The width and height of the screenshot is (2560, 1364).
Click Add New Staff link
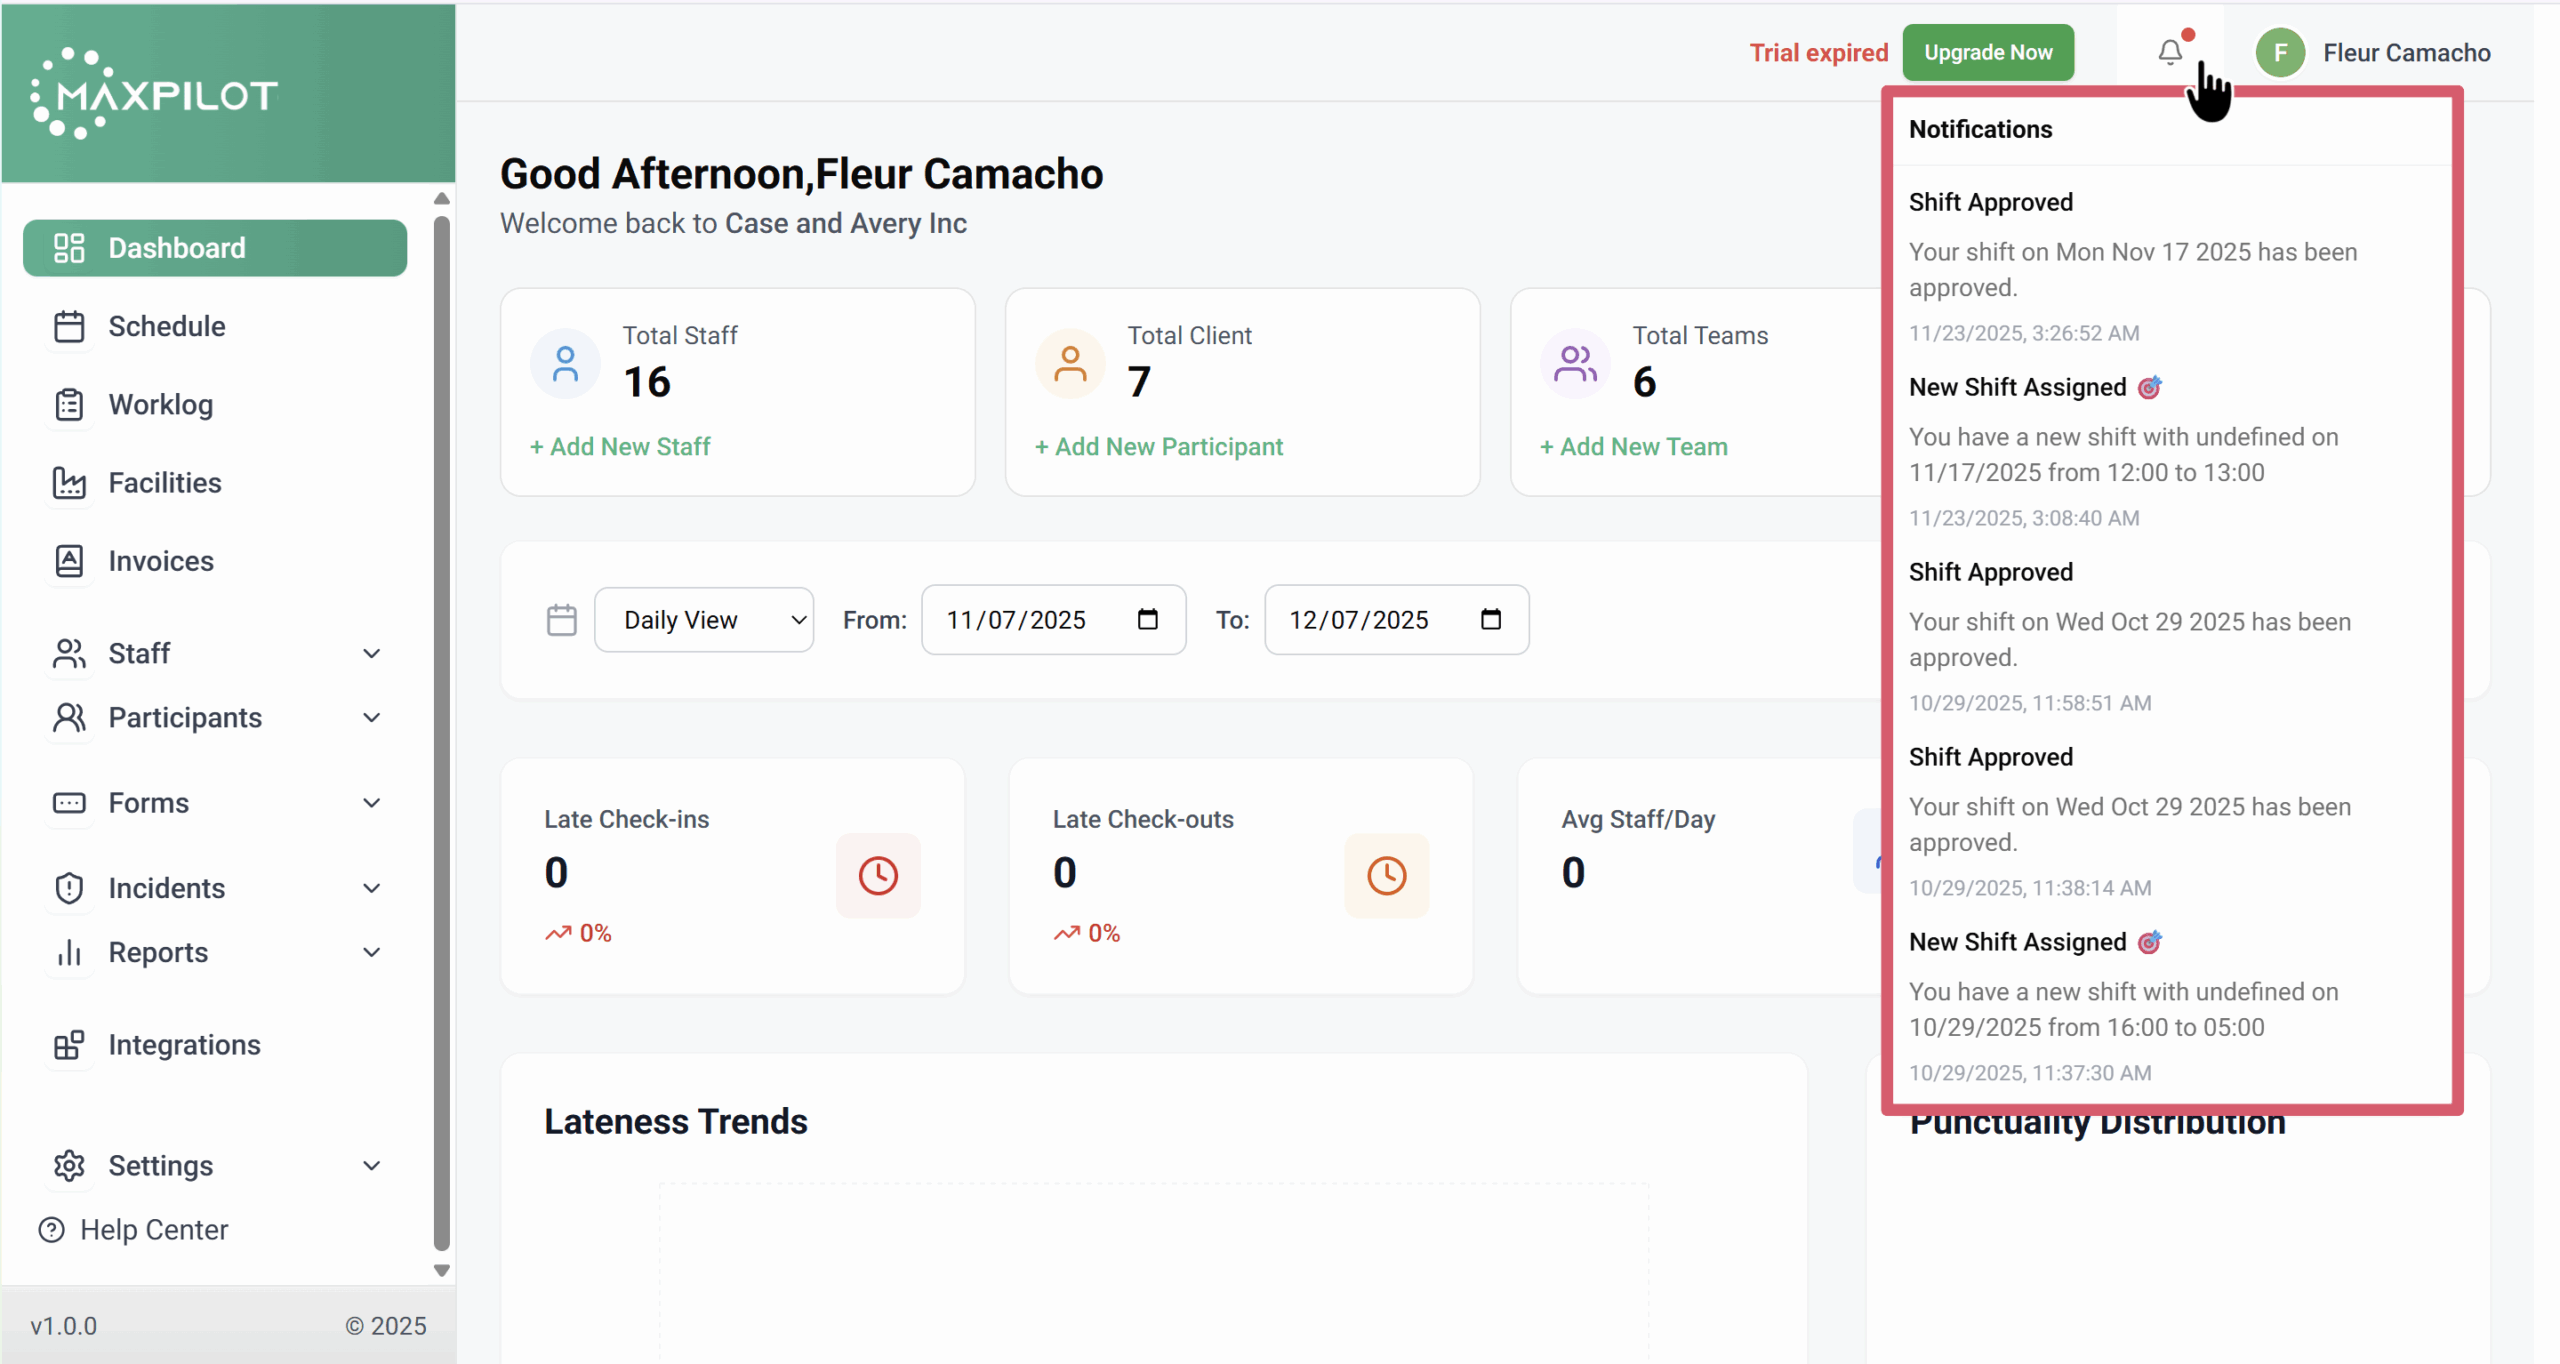[620, 446]
